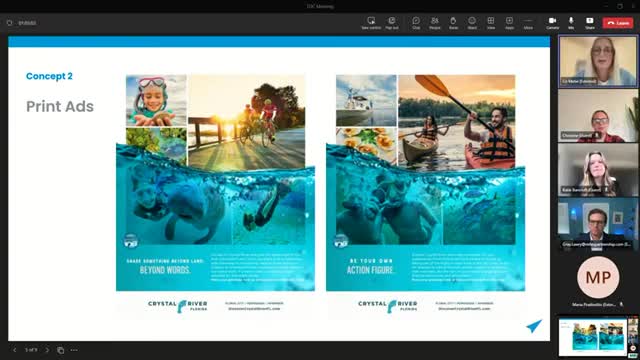Click the meeting elapsed timer
The width and height of the screenshot is (640, 360).
pyautogui.click(x=27, y=23)
